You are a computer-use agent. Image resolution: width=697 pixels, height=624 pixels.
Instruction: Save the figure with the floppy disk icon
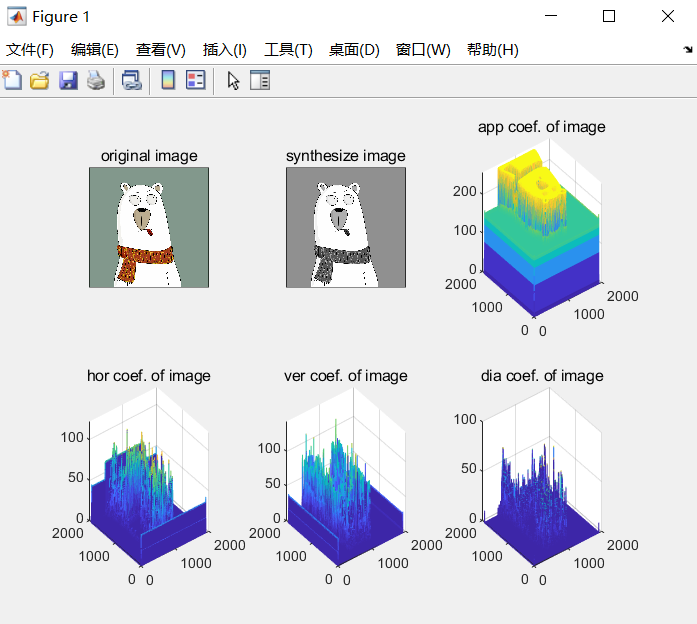tap(68, 80)
